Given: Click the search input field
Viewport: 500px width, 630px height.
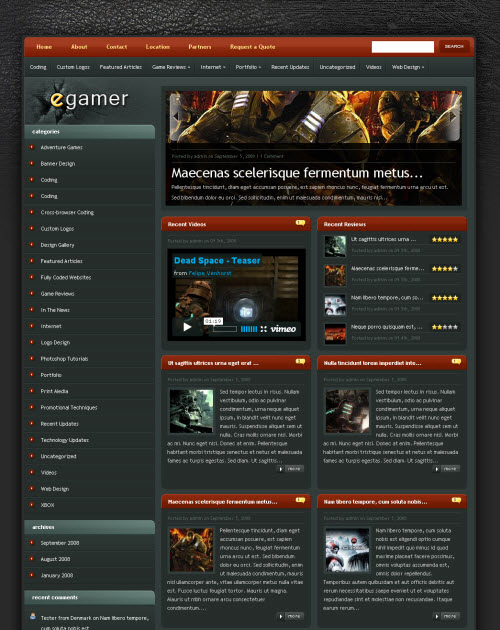Looking at the screenshot, I should (x=403, y=47).
